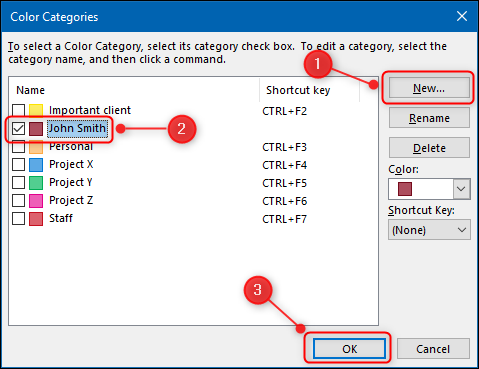The width and height of the screenshot is (479, 369).
Task: Create a category with New... button
Action: [429, 88]
